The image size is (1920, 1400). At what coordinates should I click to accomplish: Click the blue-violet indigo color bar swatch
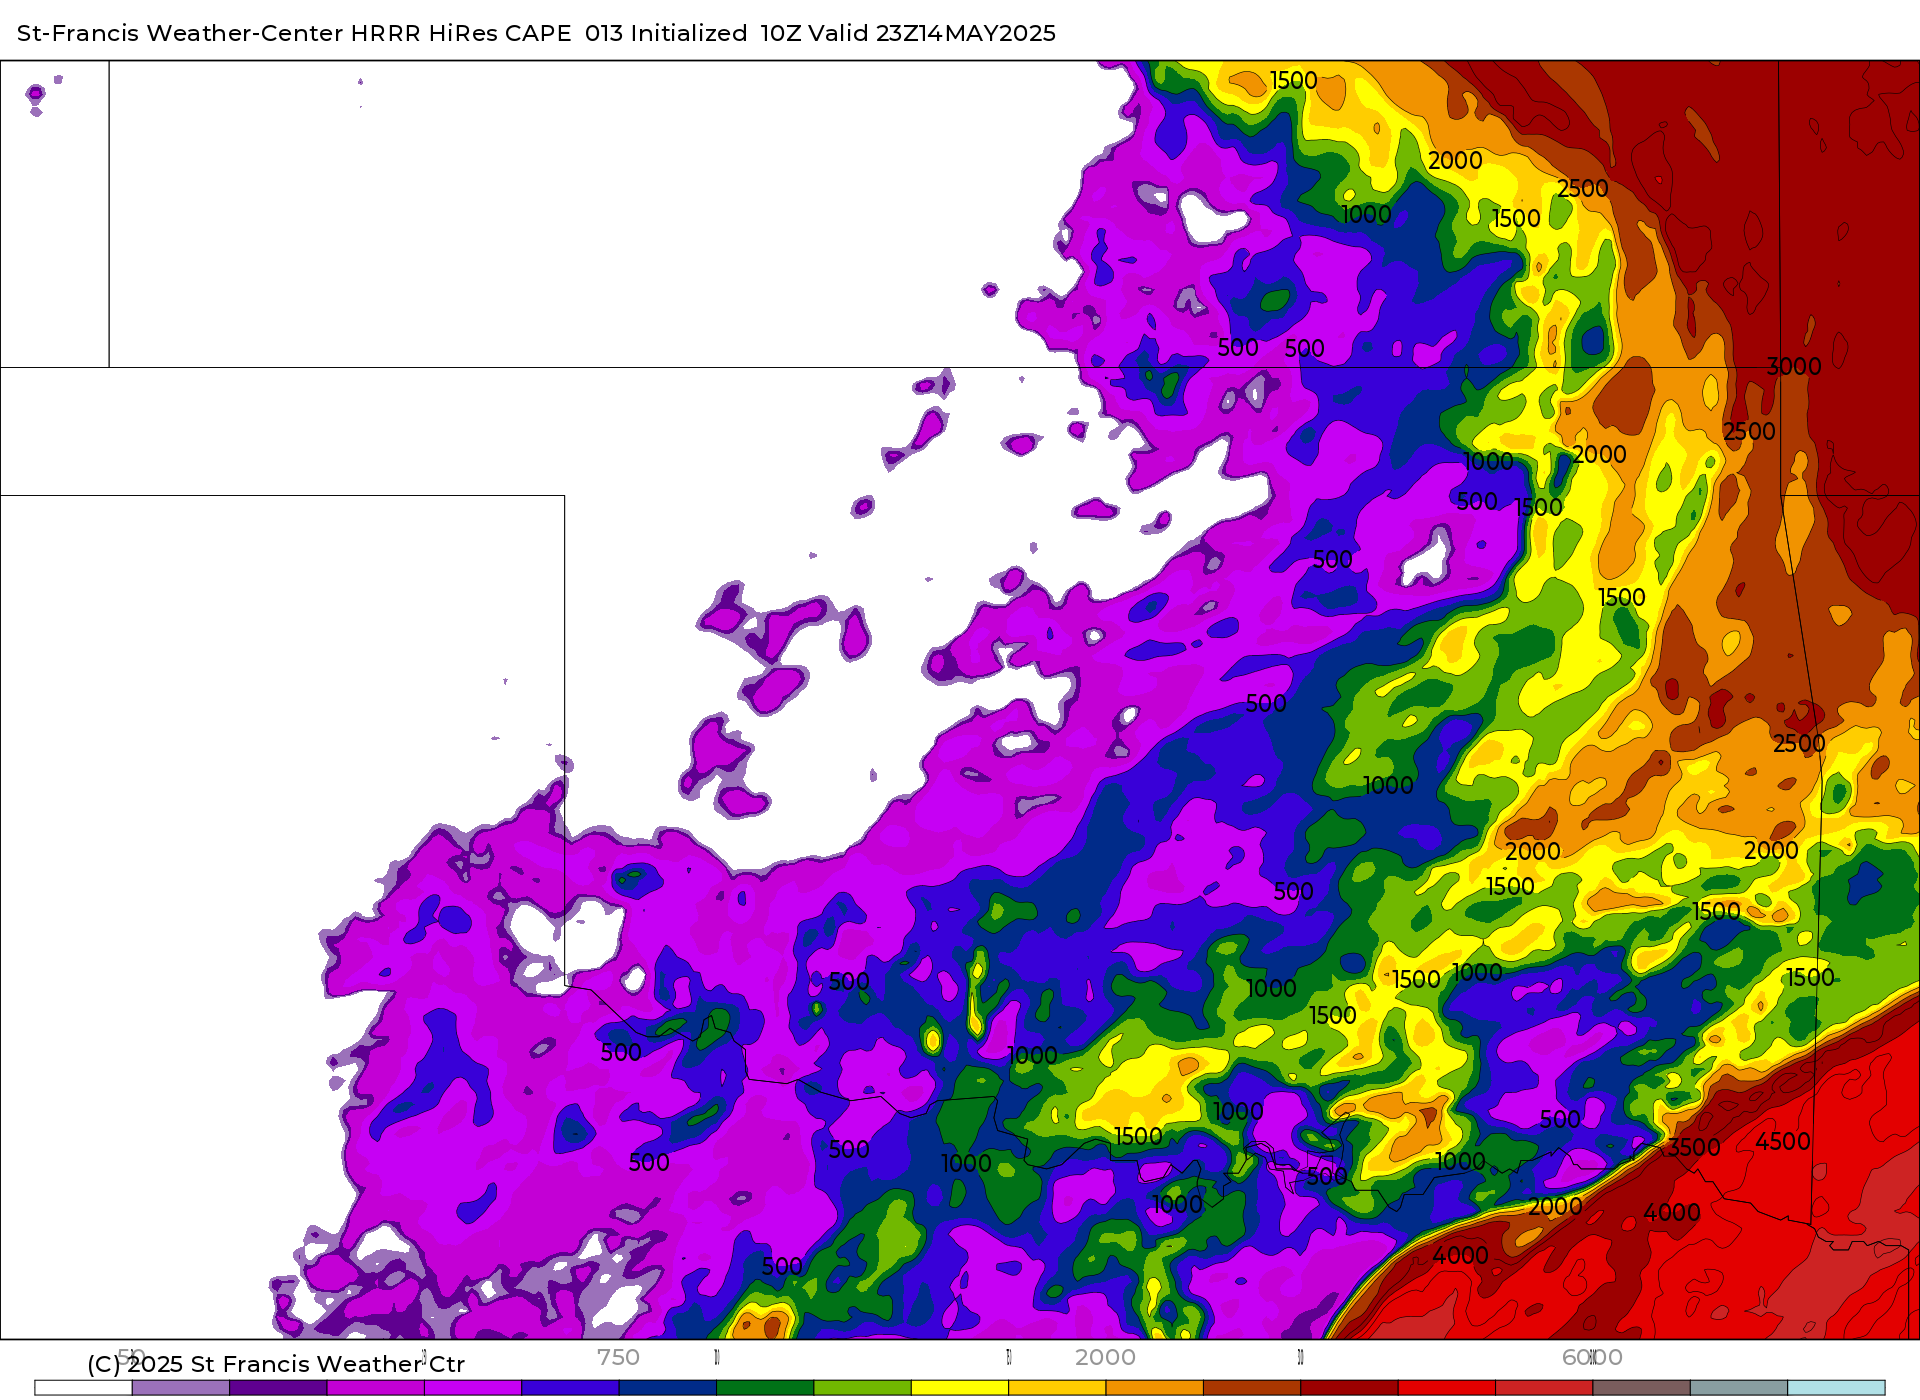570,1388
